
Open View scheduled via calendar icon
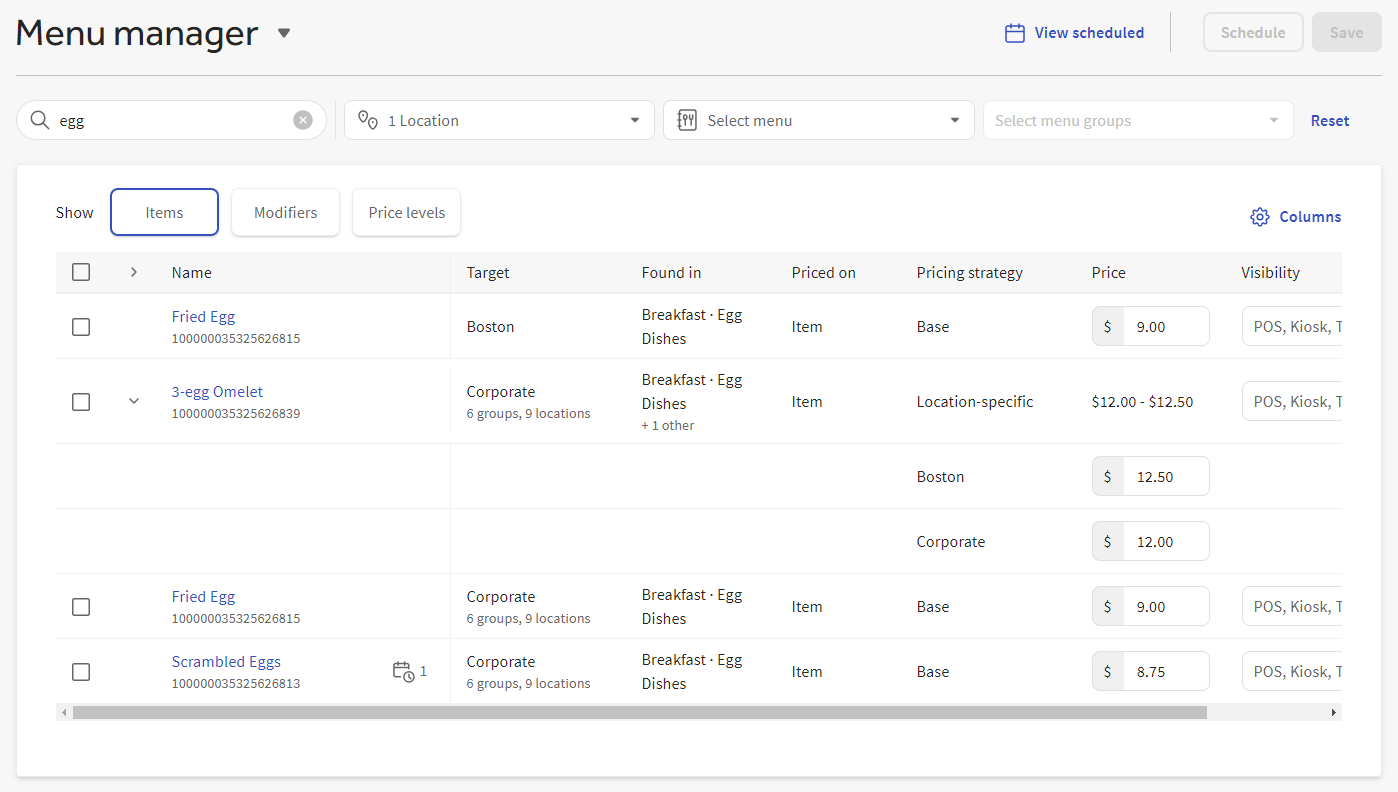click(x=1014, y=32)
